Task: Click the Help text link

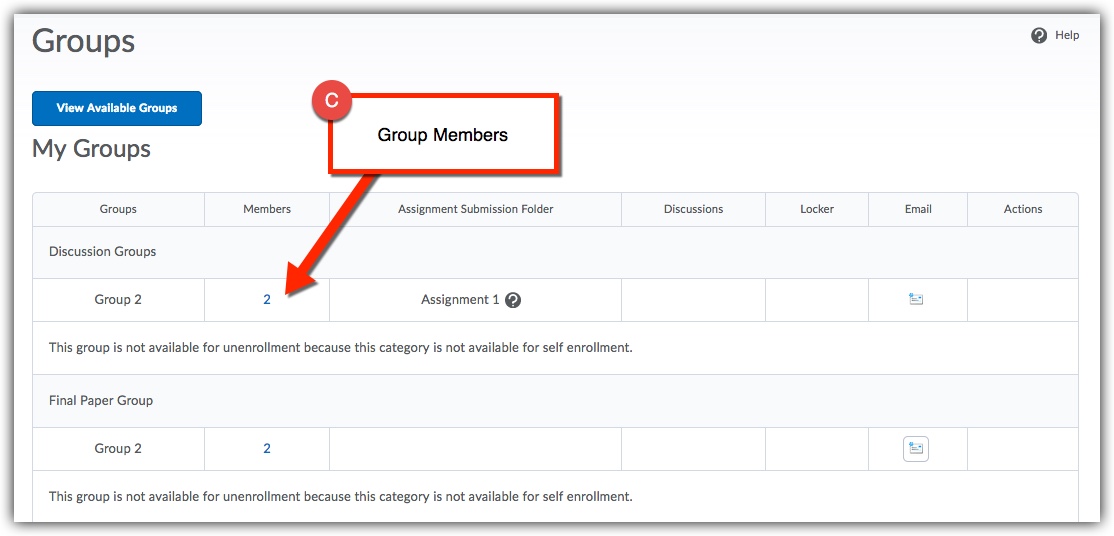Action: pos(1067,36)
